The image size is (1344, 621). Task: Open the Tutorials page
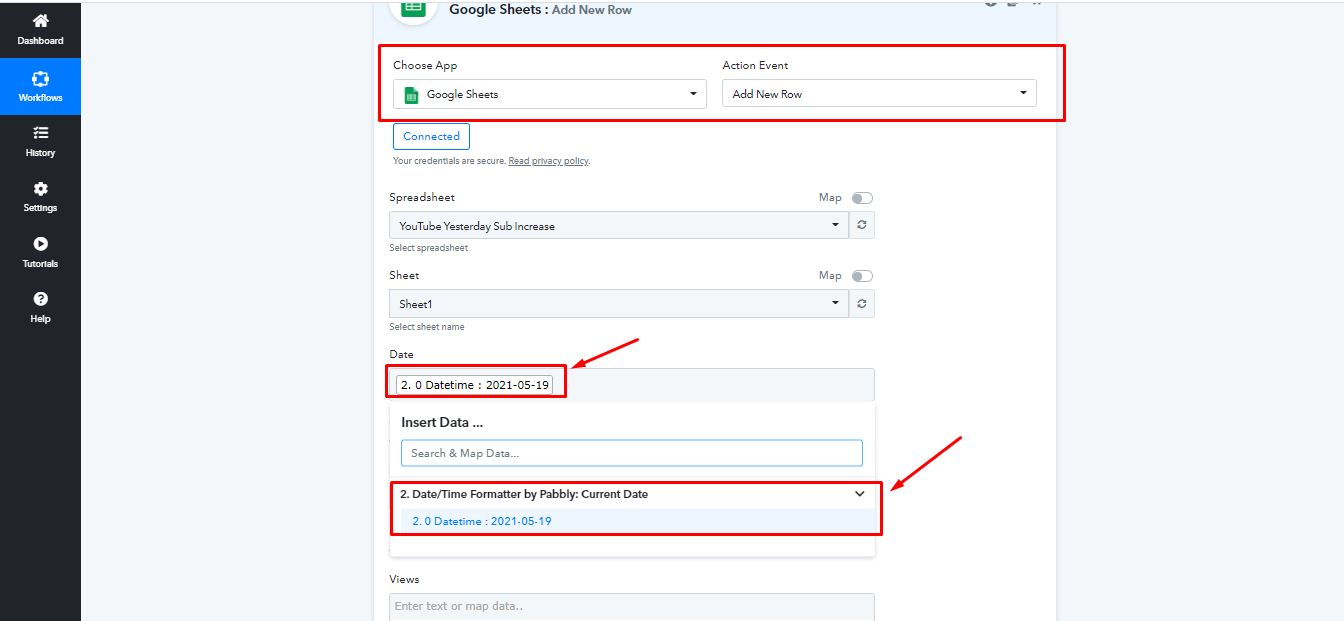click(40, 253)
